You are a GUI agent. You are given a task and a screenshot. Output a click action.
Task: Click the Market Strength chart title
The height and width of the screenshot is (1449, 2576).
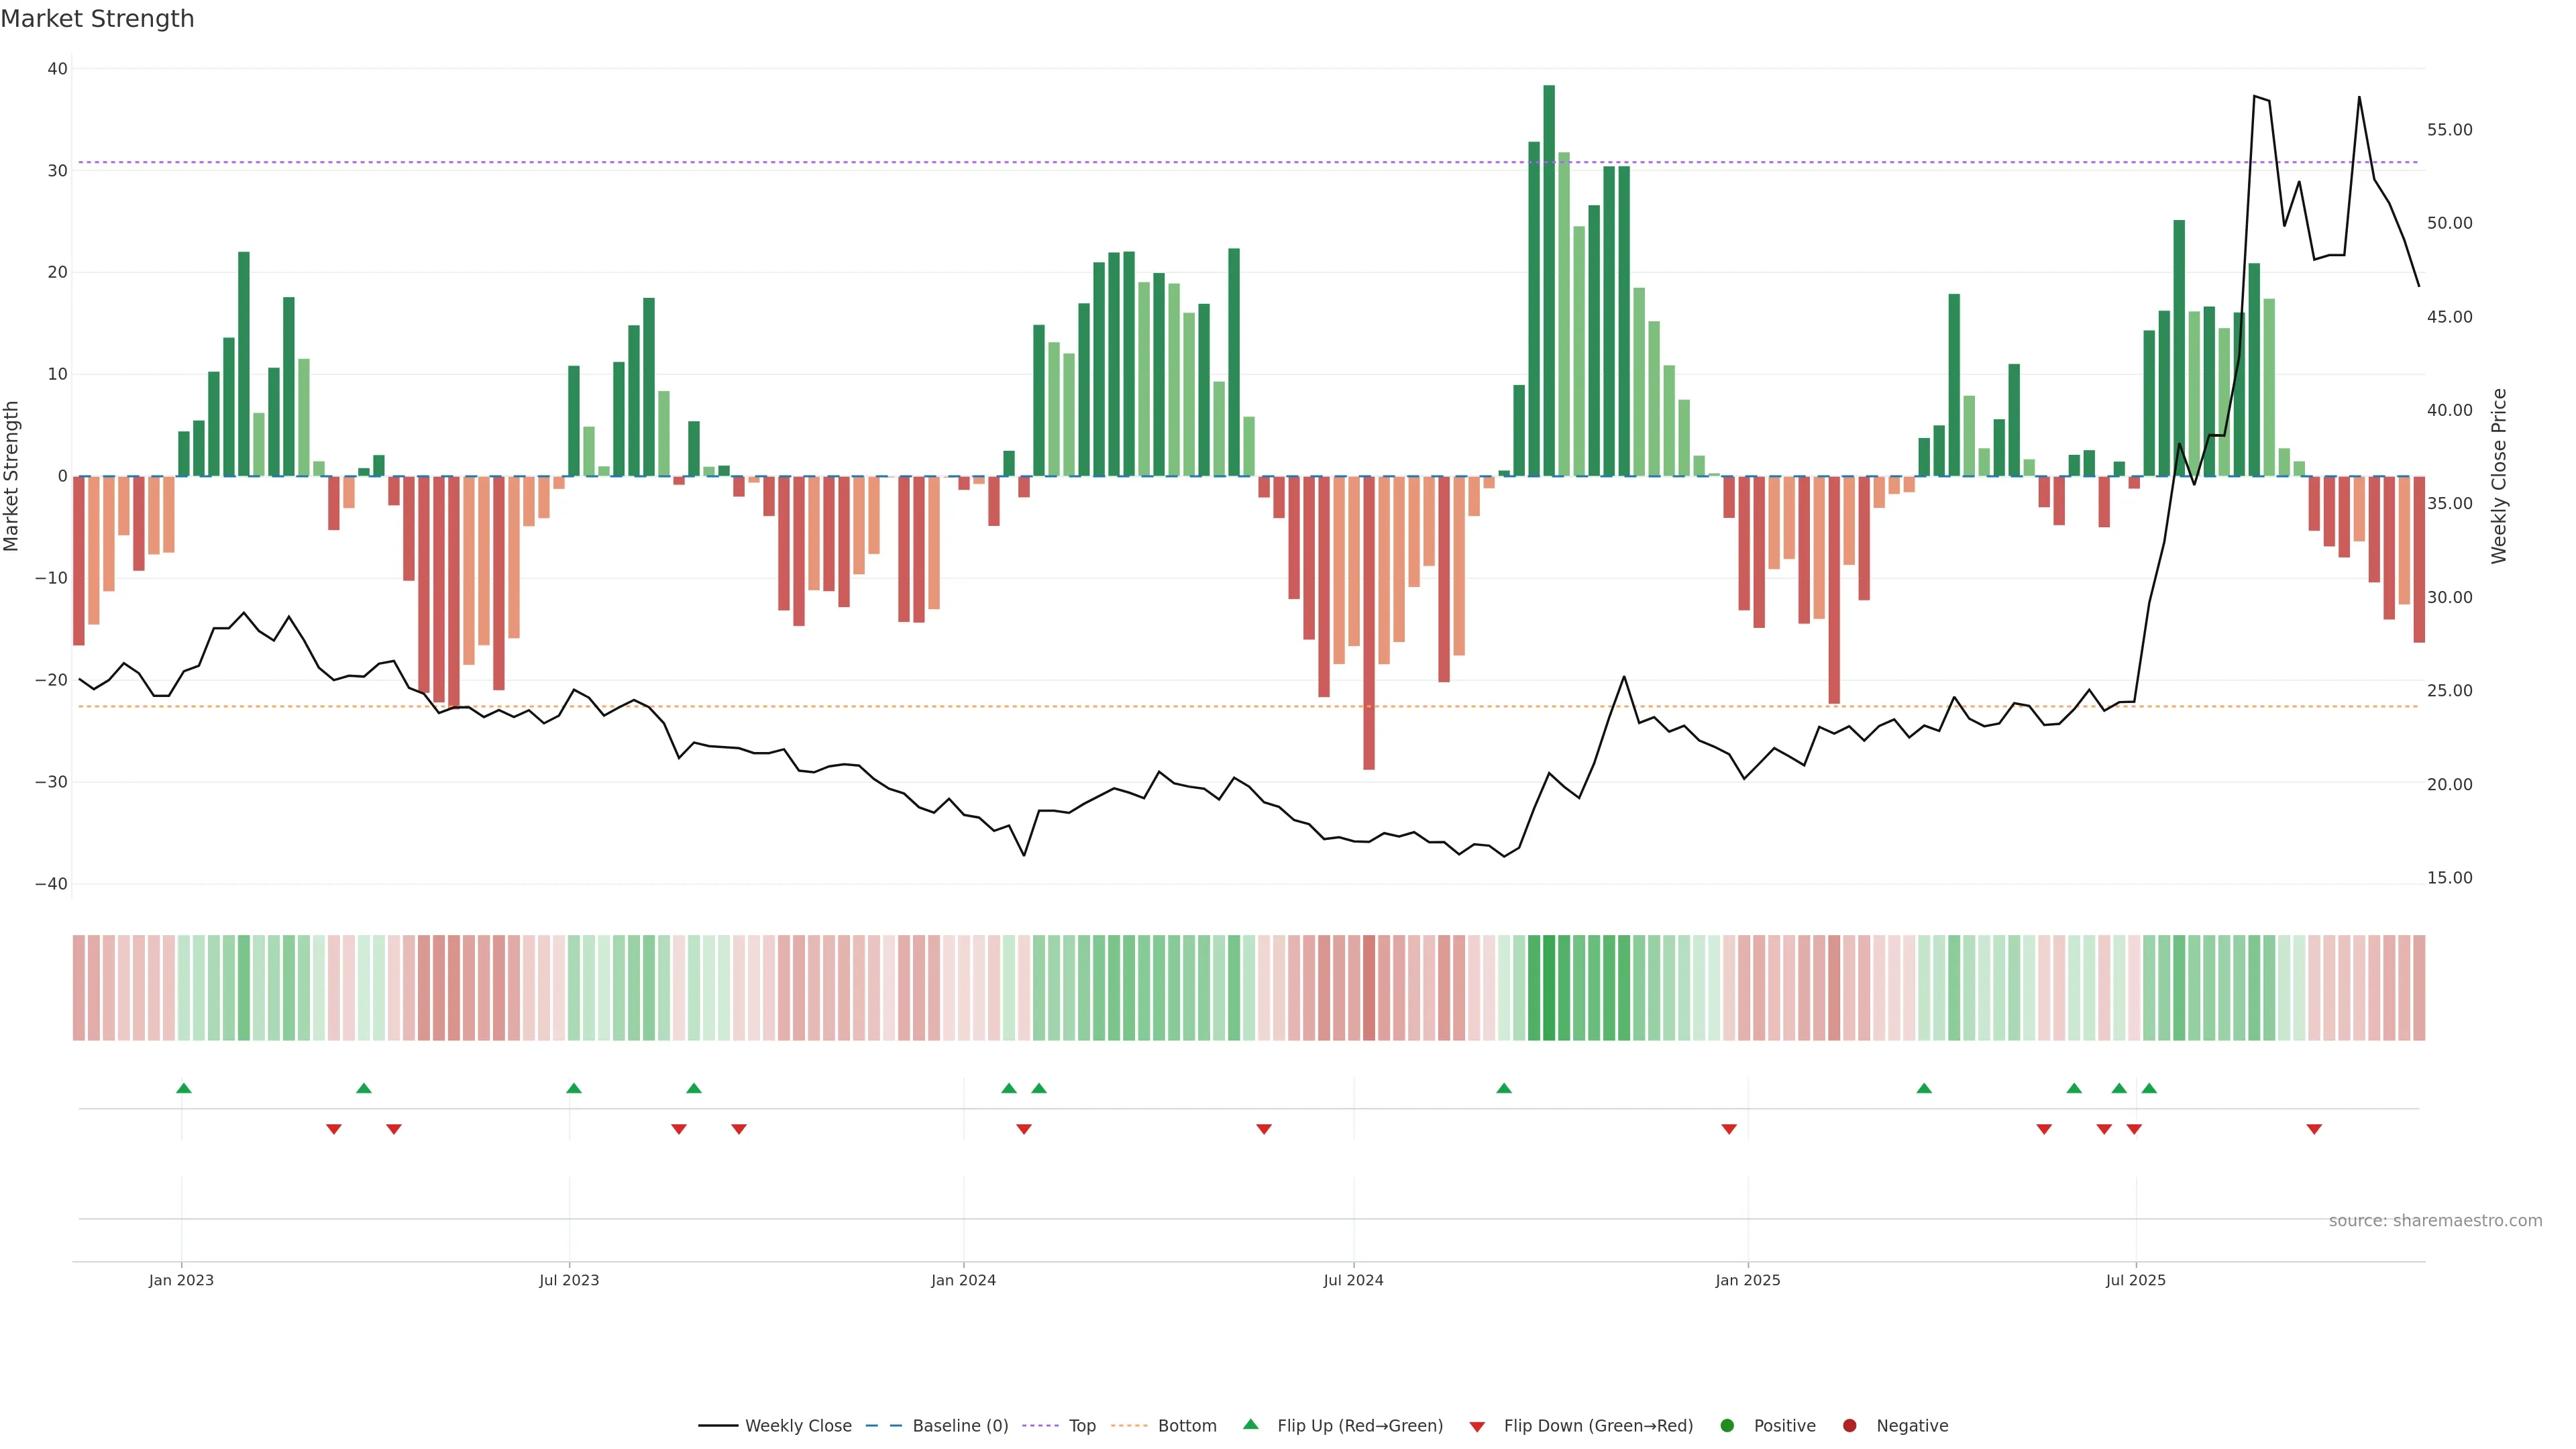(x=97, y=19)
